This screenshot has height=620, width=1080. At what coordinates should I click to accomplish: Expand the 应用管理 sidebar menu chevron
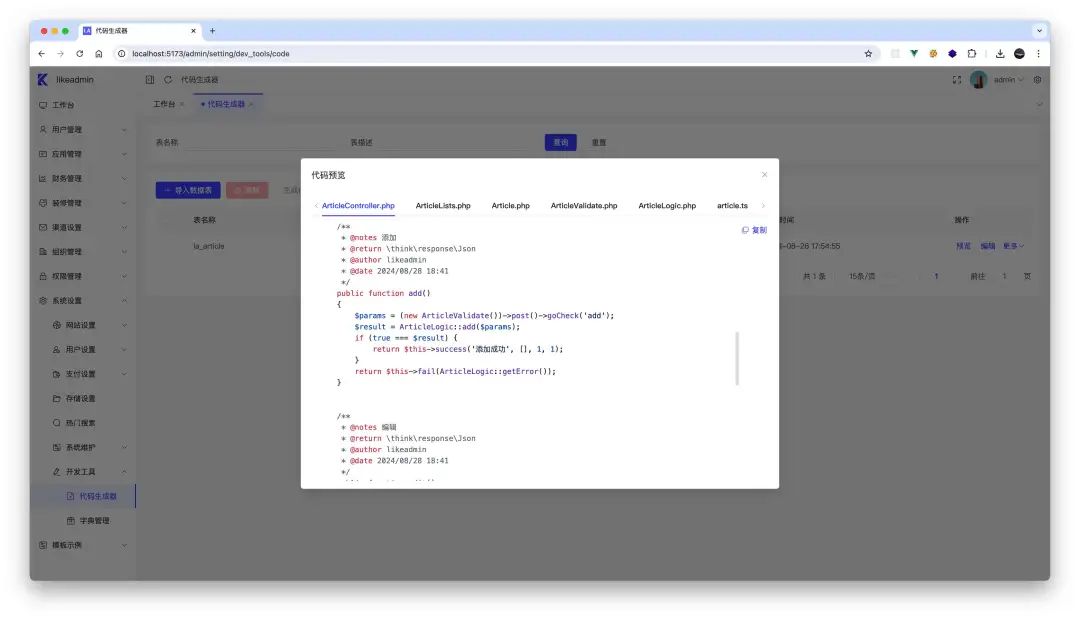tap(124, 154)
